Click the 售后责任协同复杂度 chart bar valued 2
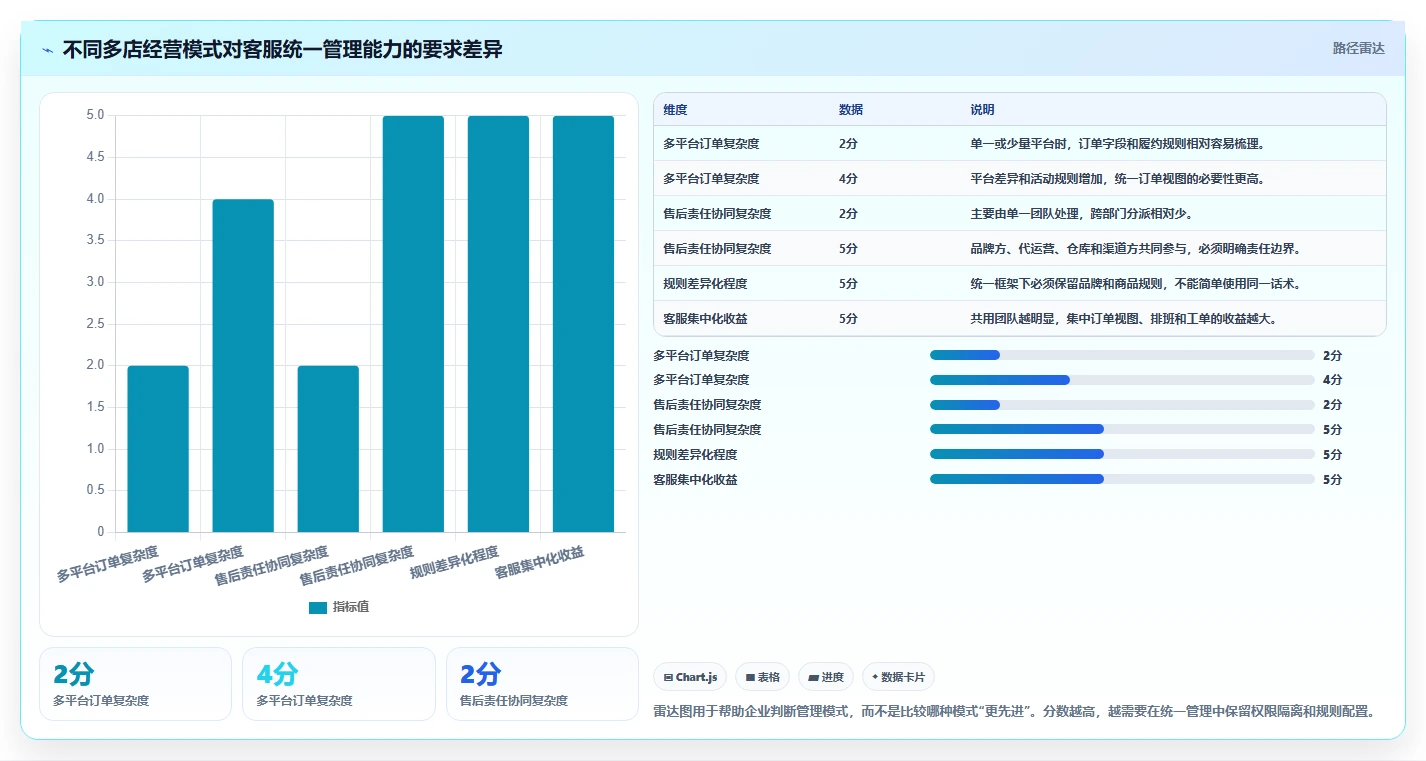Image resolution: width=1426 pixels, height=761 pixels. point(328,449)
